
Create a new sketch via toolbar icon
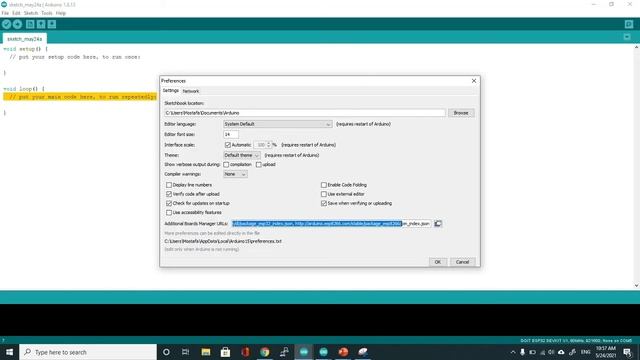30,24
